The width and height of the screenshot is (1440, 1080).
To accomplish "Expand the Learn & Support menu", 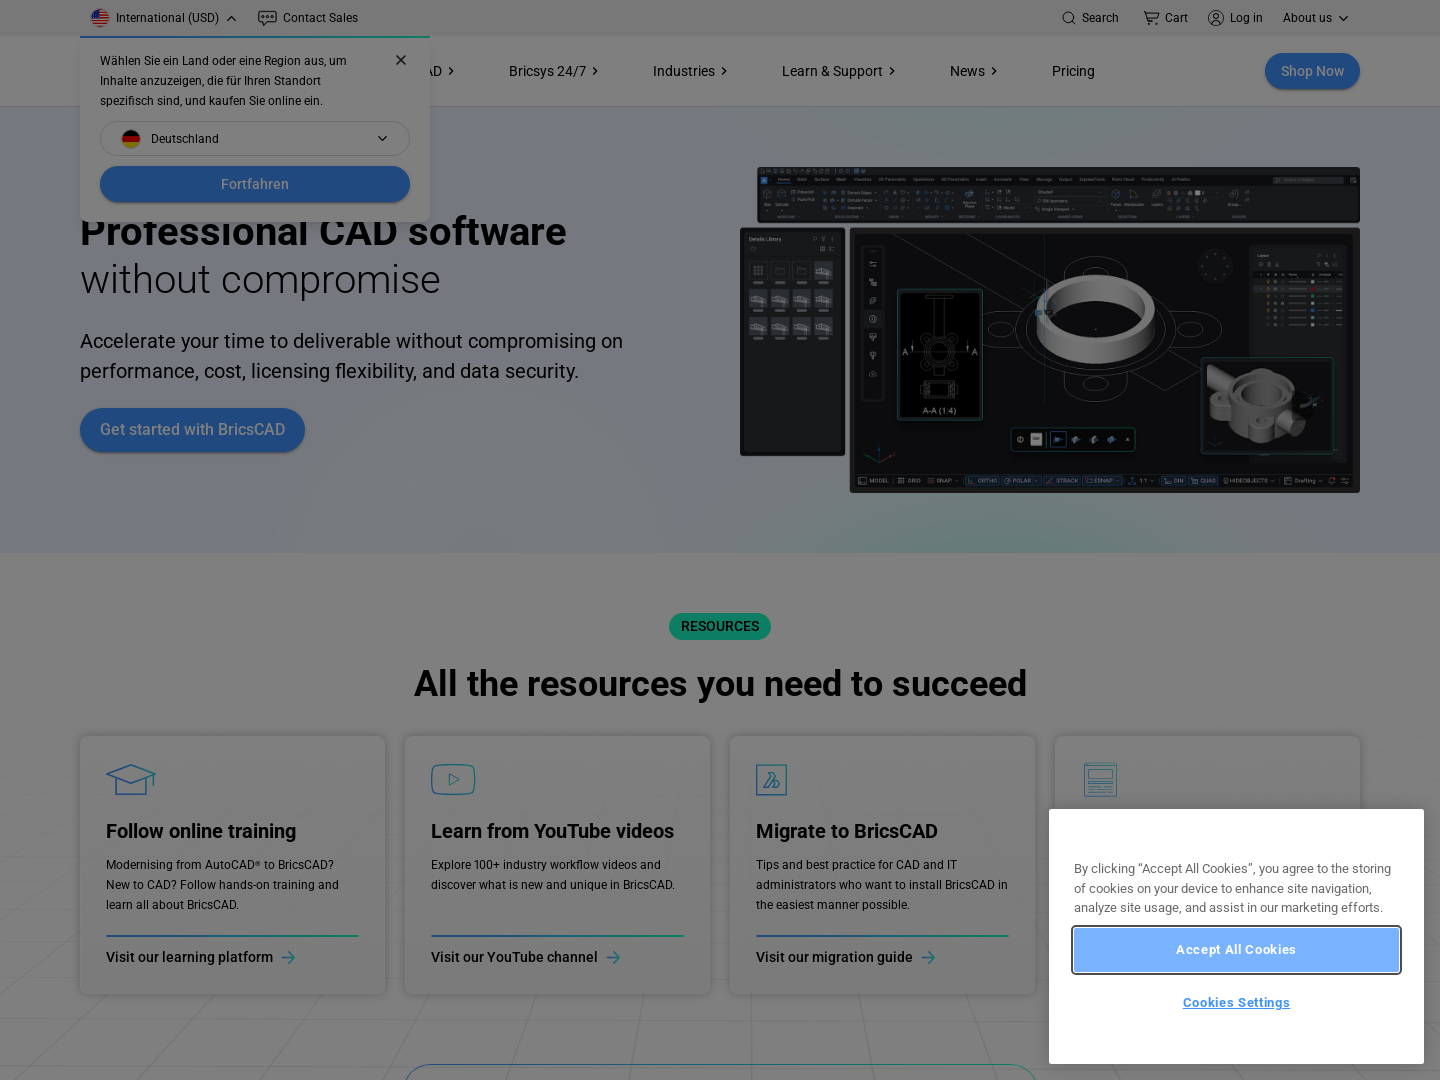I will [839, 71].
